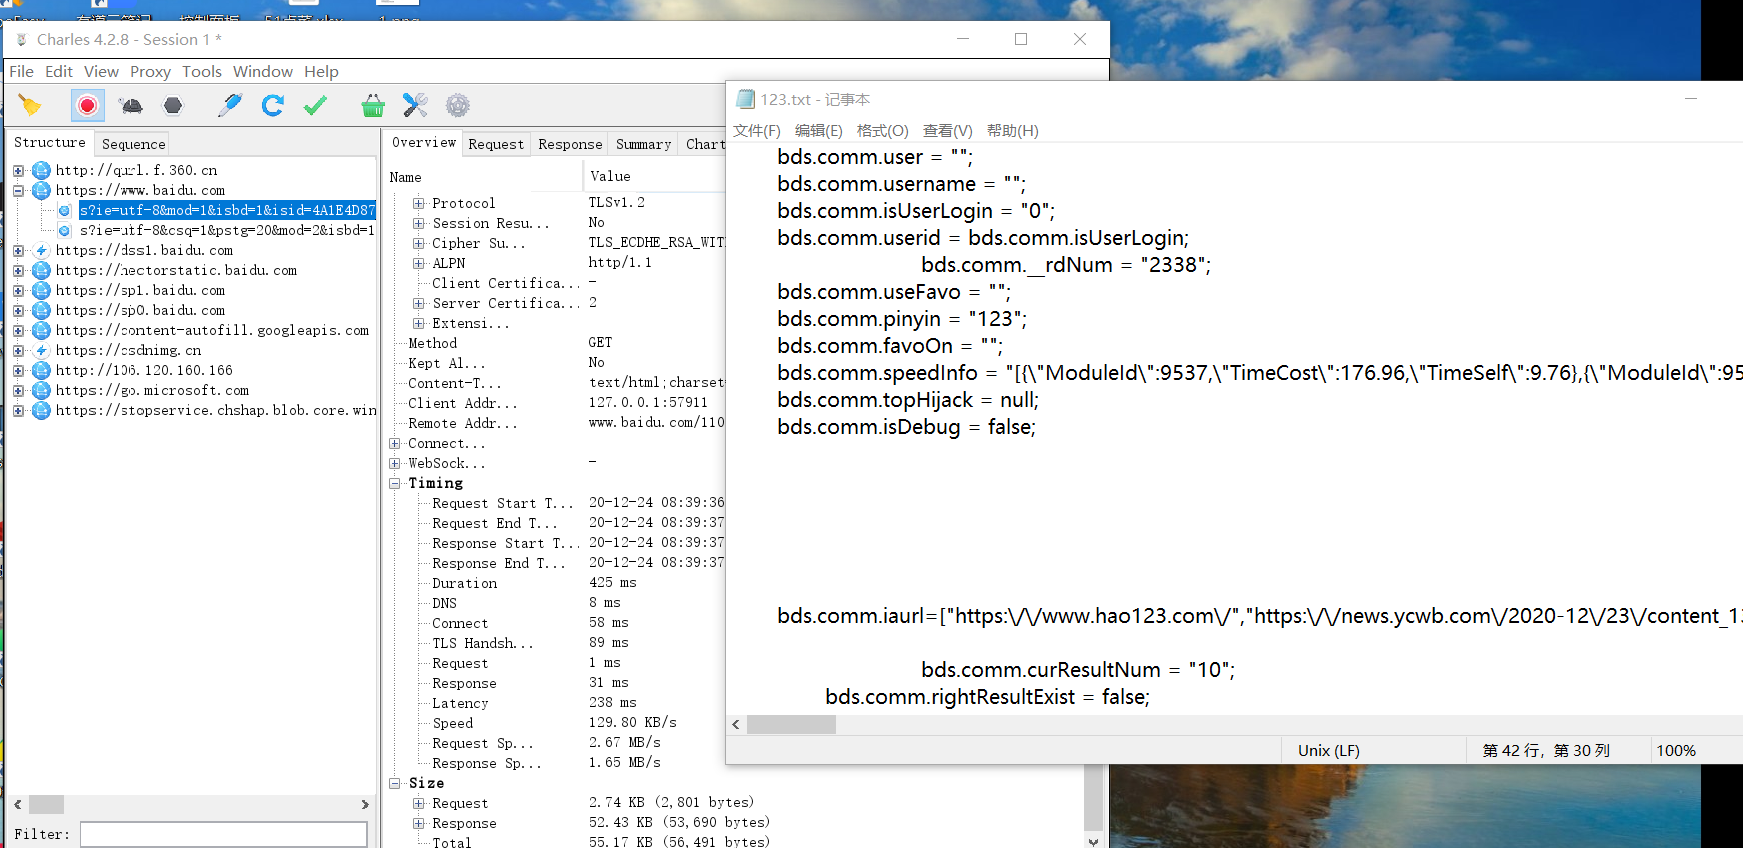The height and width of the screenshot is (848, 1743).
Task: Select the http://106.120.160.166 host
Action: 144,370
